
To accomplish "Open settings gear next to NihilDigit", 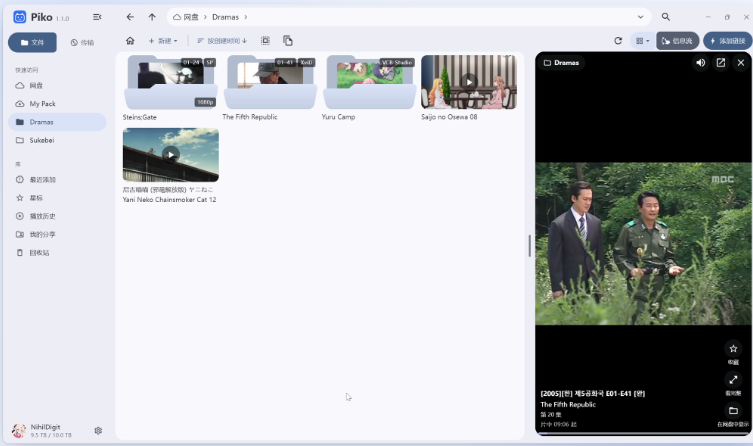I will 98,431.
